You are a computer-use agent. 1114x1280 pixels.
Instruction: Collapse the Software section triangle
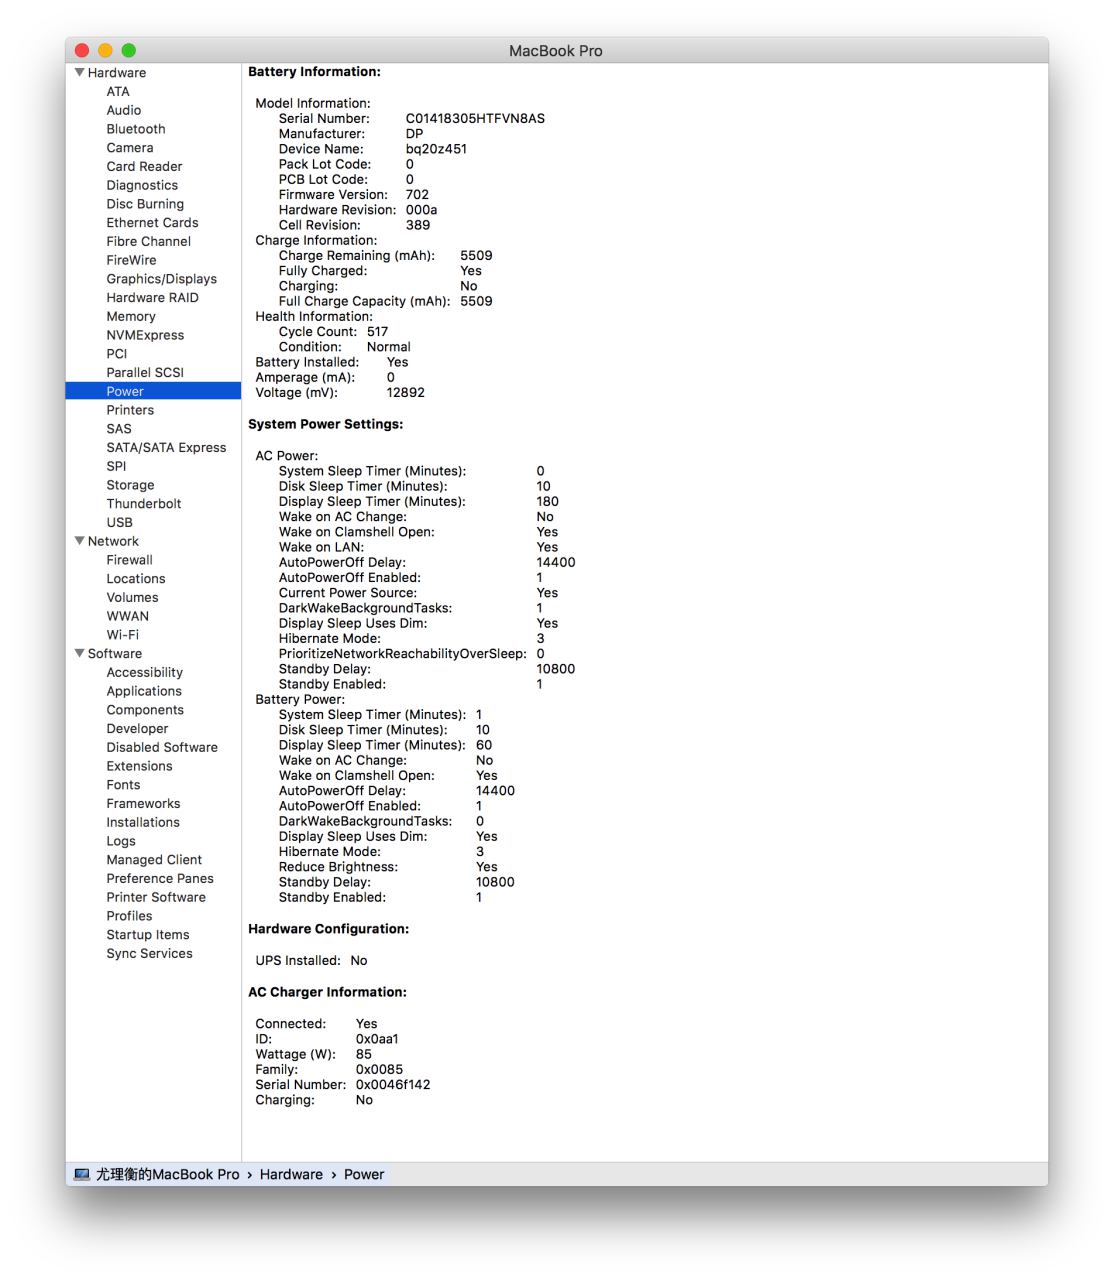[x=80, y=653]
